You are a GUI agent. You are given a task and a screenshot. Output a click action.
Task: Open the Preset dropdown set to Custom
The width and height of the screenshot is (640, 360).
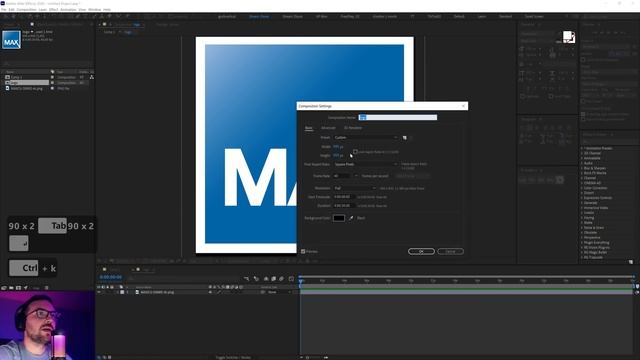click(366, 138)
